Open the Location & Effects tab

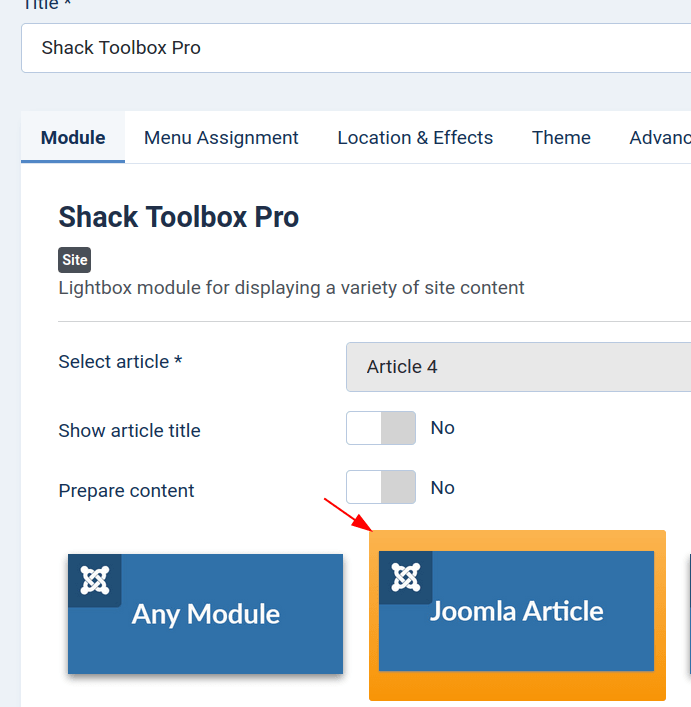click(x=415, y=138)
